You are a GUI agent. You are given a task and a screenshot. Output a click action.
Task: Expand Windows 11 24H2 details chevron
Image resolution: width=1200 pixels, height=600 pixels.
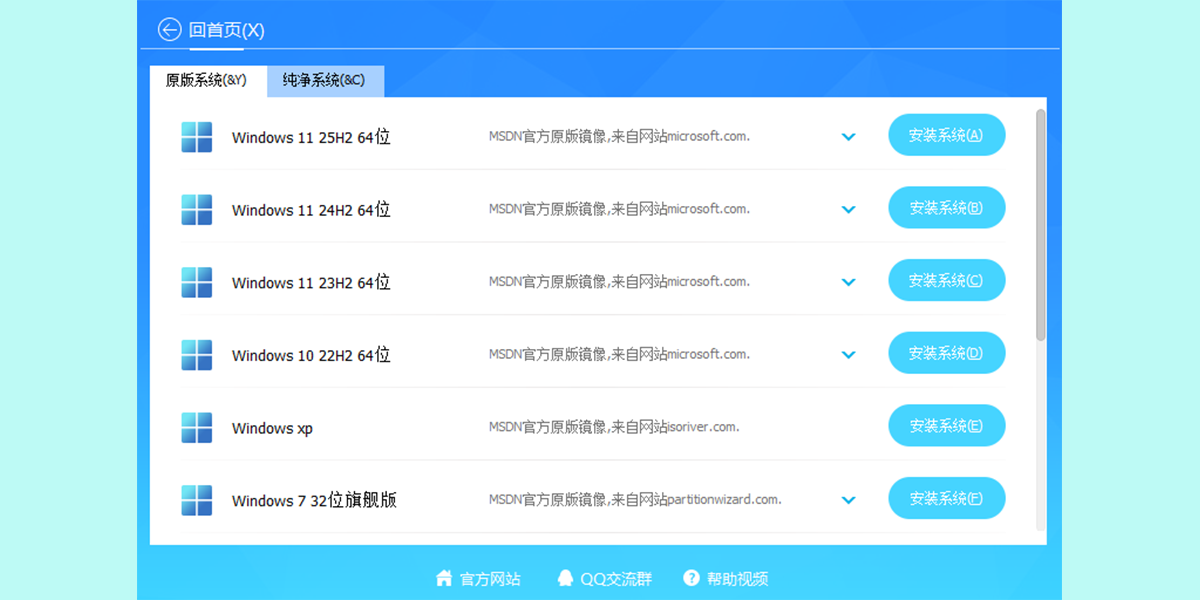849,210
